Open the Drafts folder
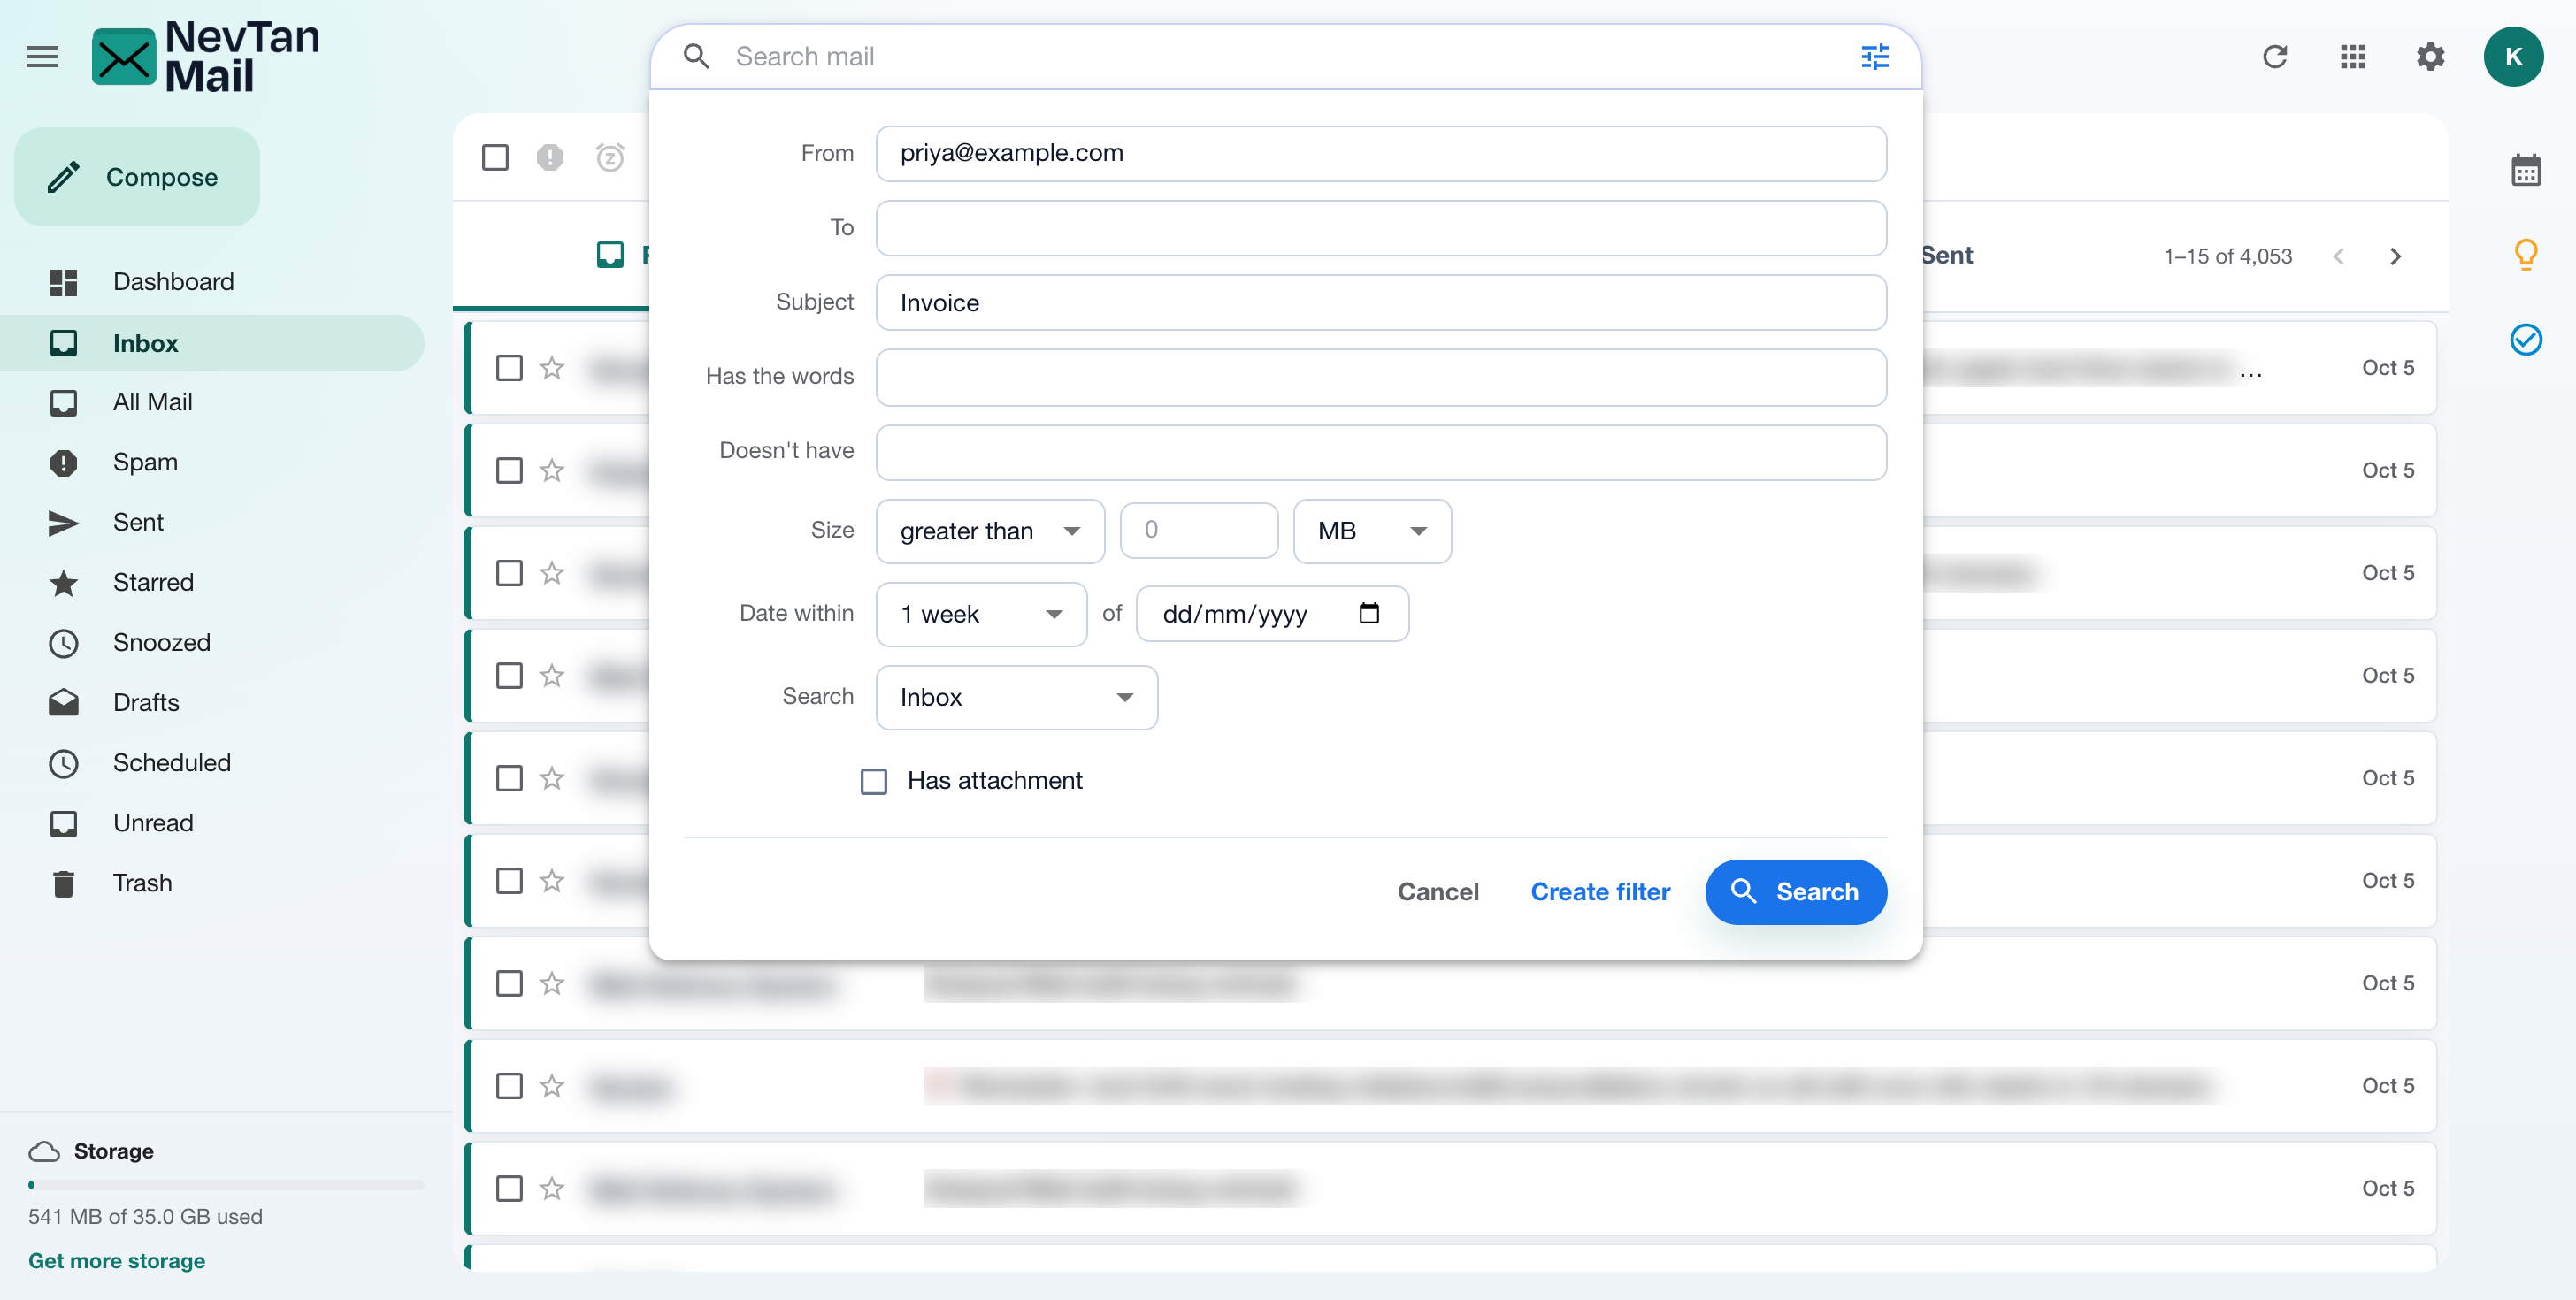2576x1300 pixels. point(212,702)
